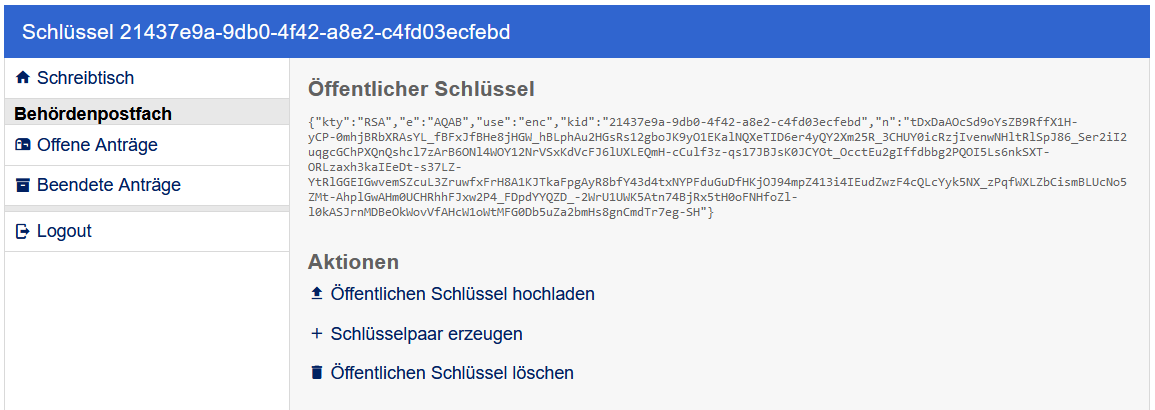1155x410 pixels.
Task: Click the plus icon for Schlüsselpaar erzeugen
Action: click(317, 334)
